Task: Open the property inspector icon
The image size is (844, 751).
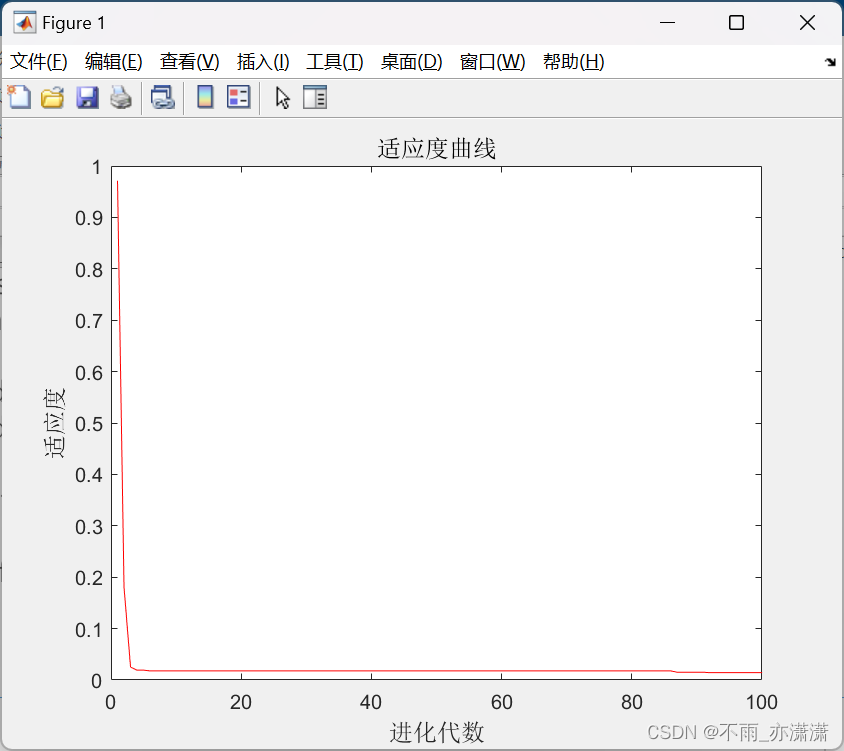Action: 315,97
